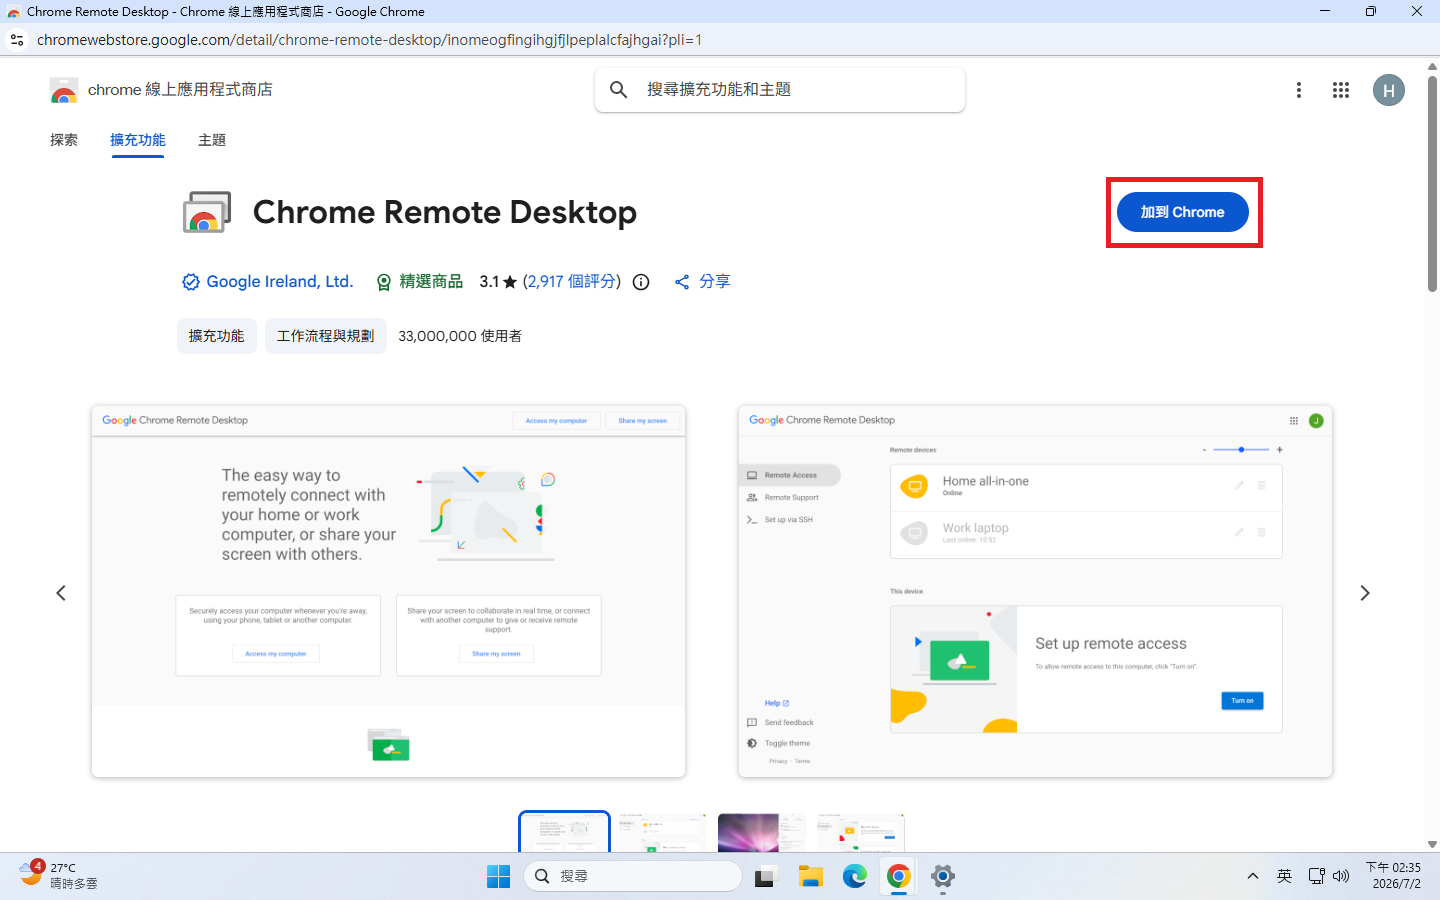Click the chrome 線上應用程式商店 title
Viewport: 1440px width, 900px height.
[x=180, y=90]
